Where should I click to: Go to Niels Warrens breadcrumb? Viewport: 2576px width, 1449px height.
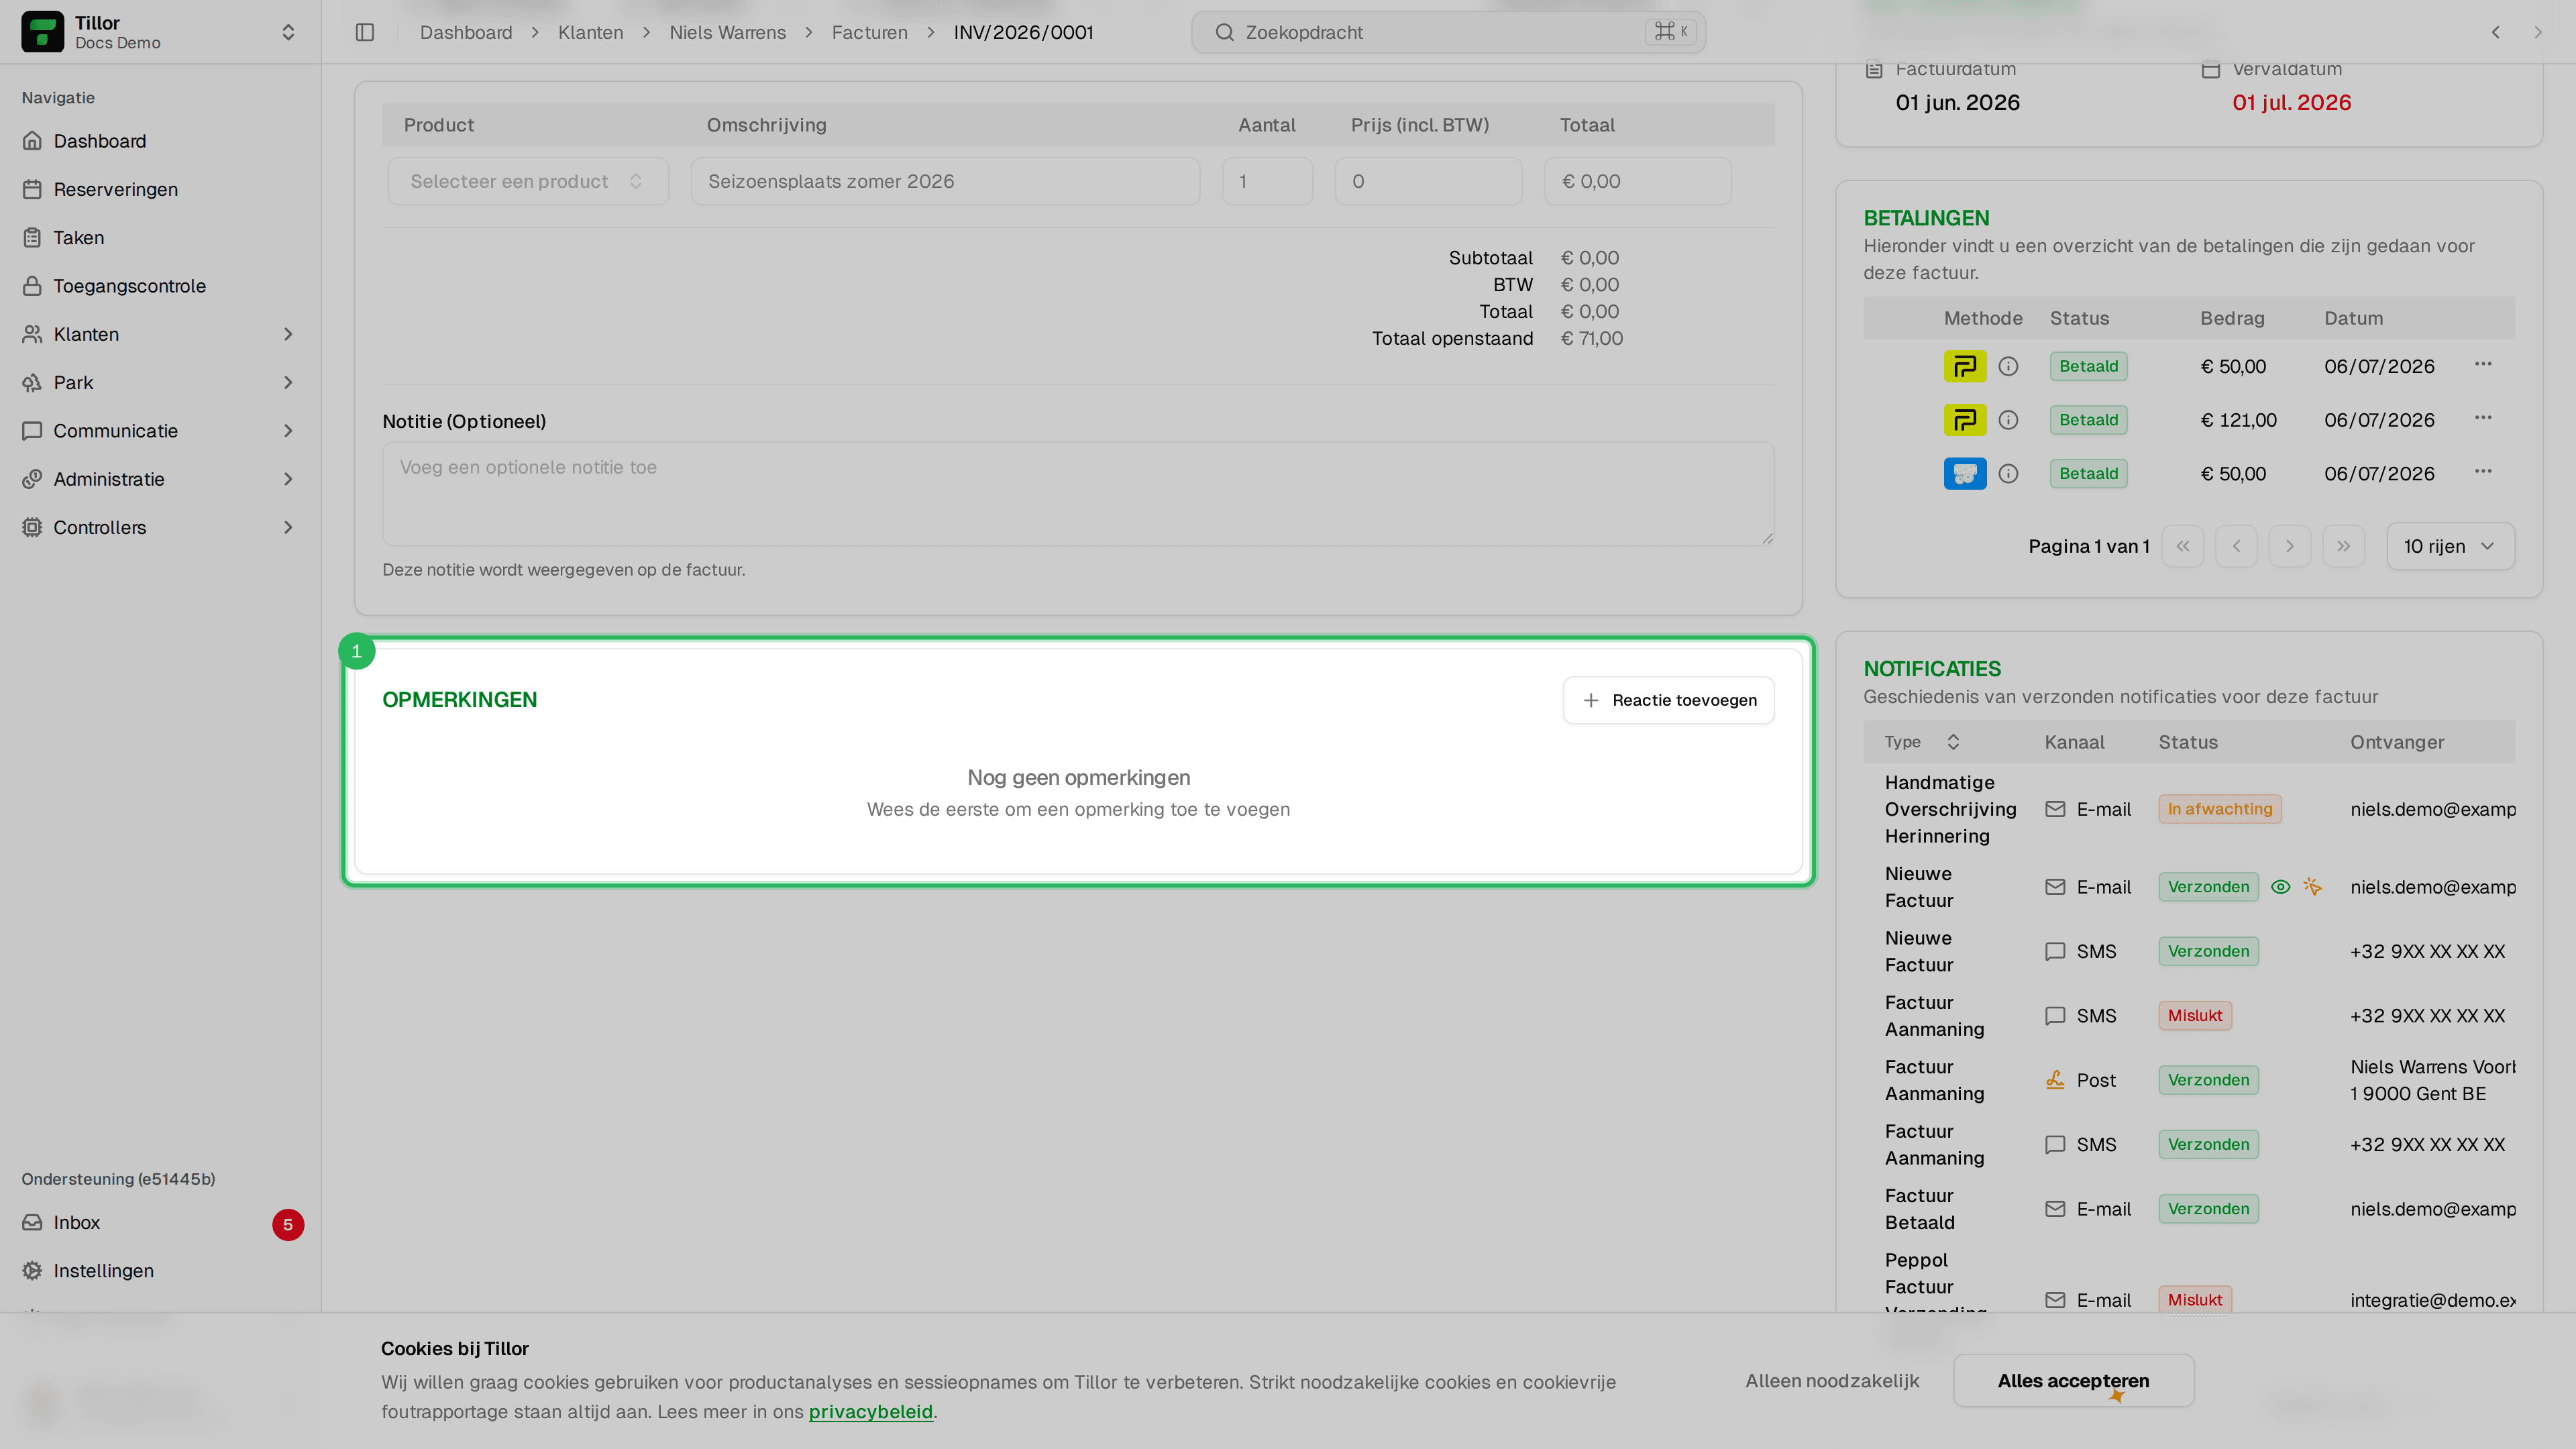pyautogui.click(x=727, y=32)
